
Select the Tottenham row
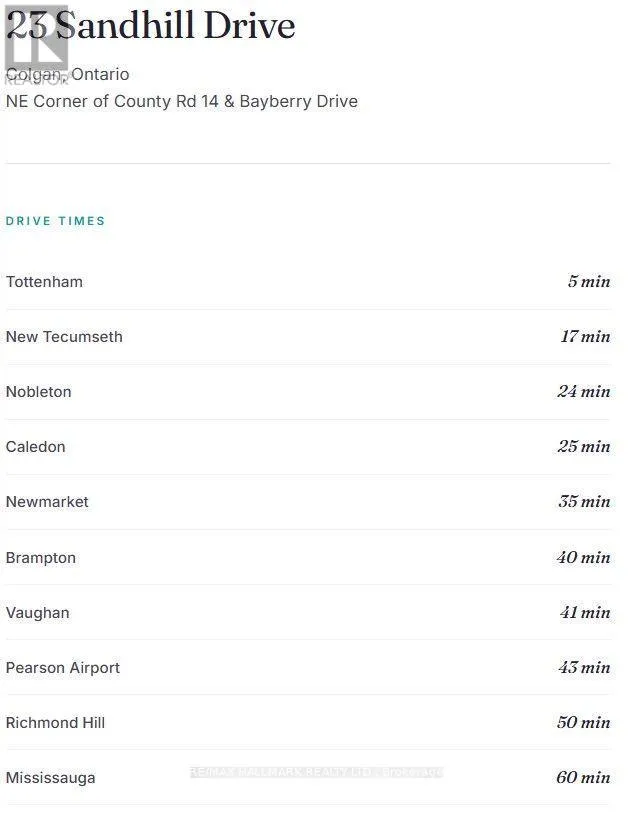tap(308, 282)
